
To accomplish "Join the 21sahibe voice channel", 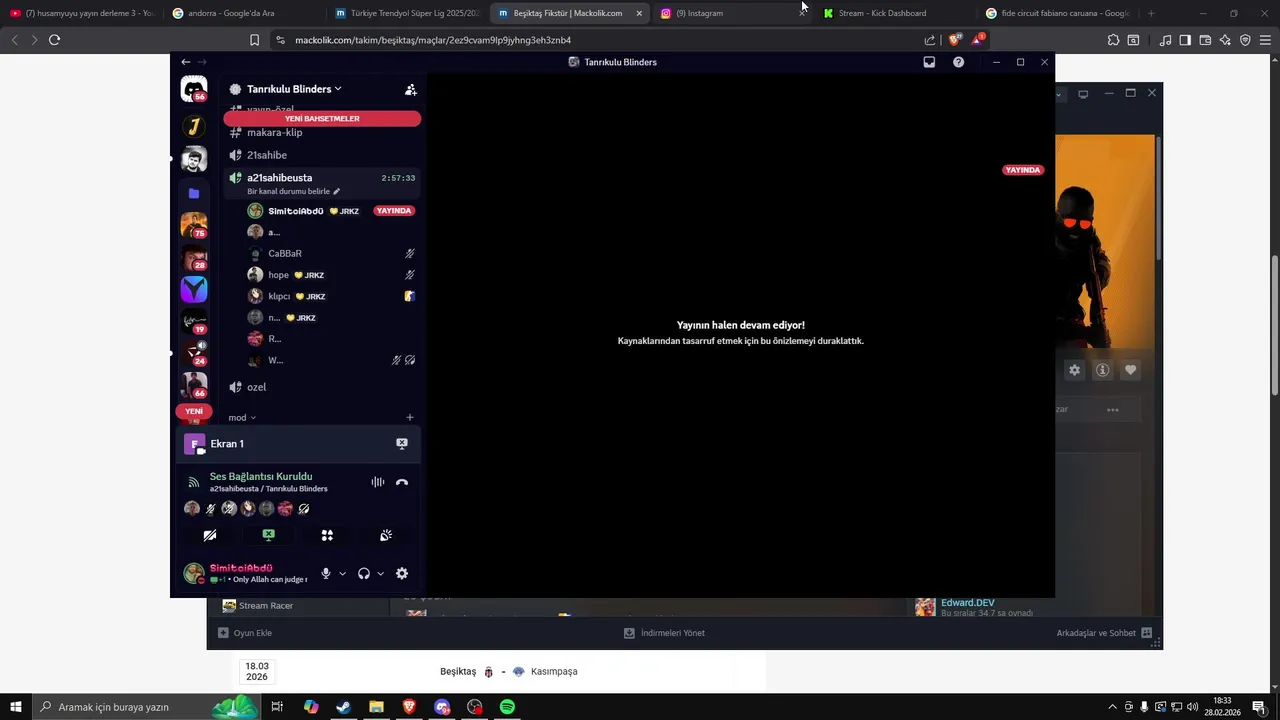I will click(x=322, y=155).
